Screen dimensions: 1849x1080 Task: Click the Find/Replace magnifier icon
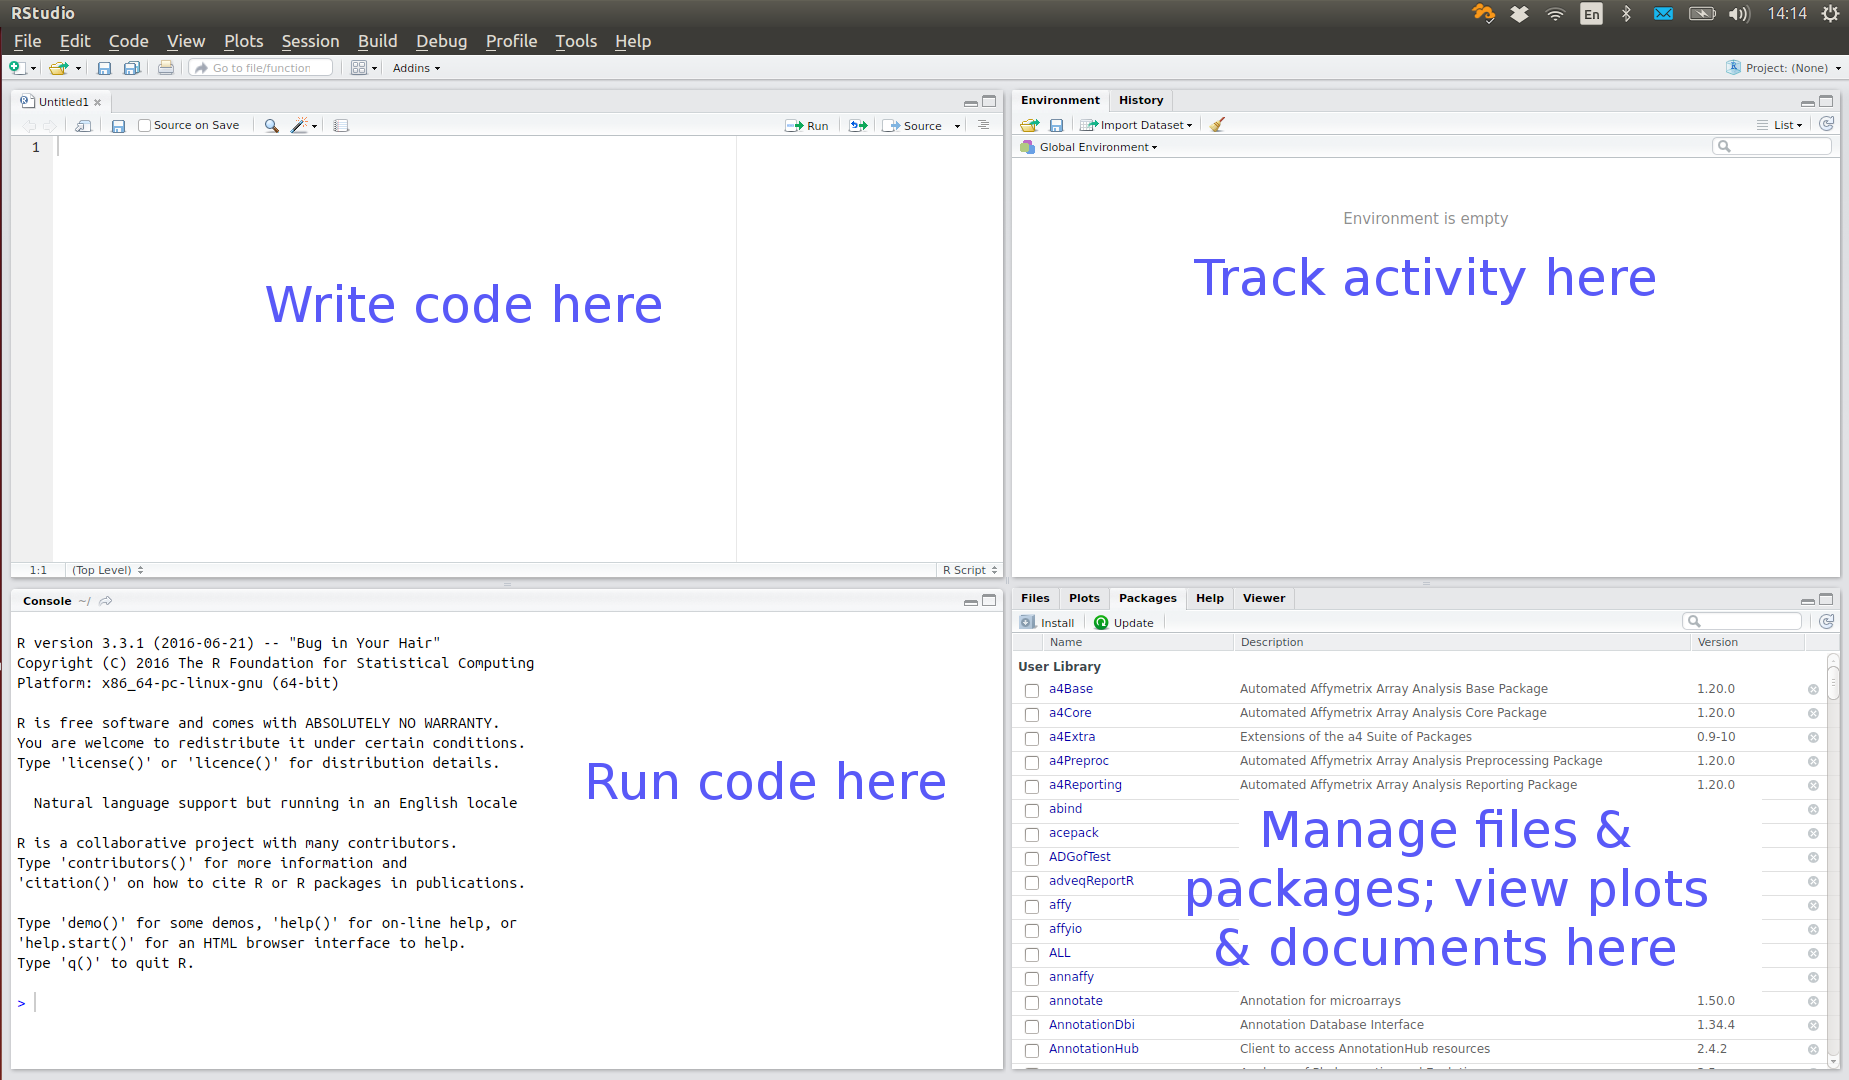click(271, 126)
